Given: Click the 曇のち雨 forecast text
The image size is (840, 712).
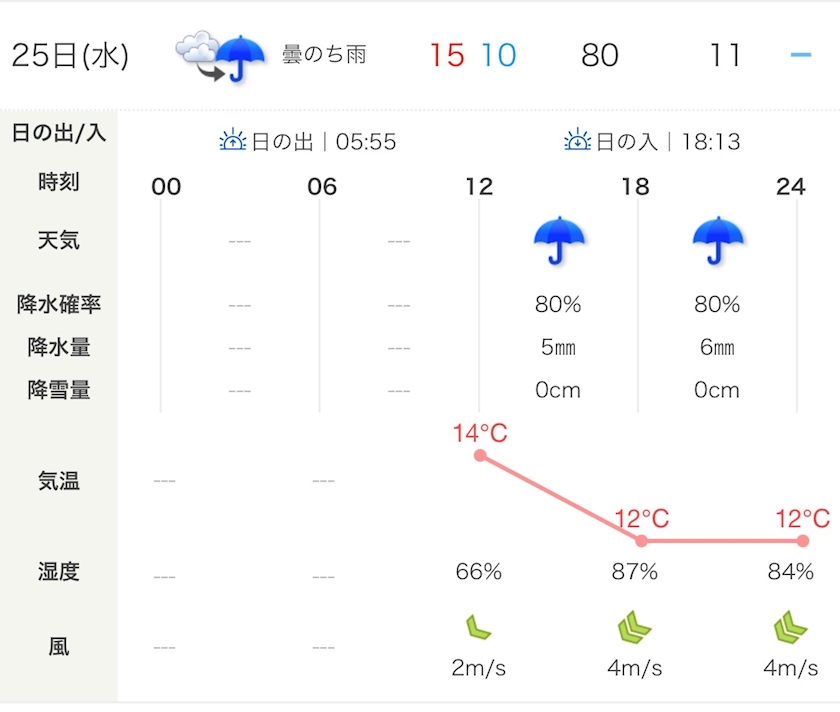Looking at the screenshot, I should click(324, 55).
